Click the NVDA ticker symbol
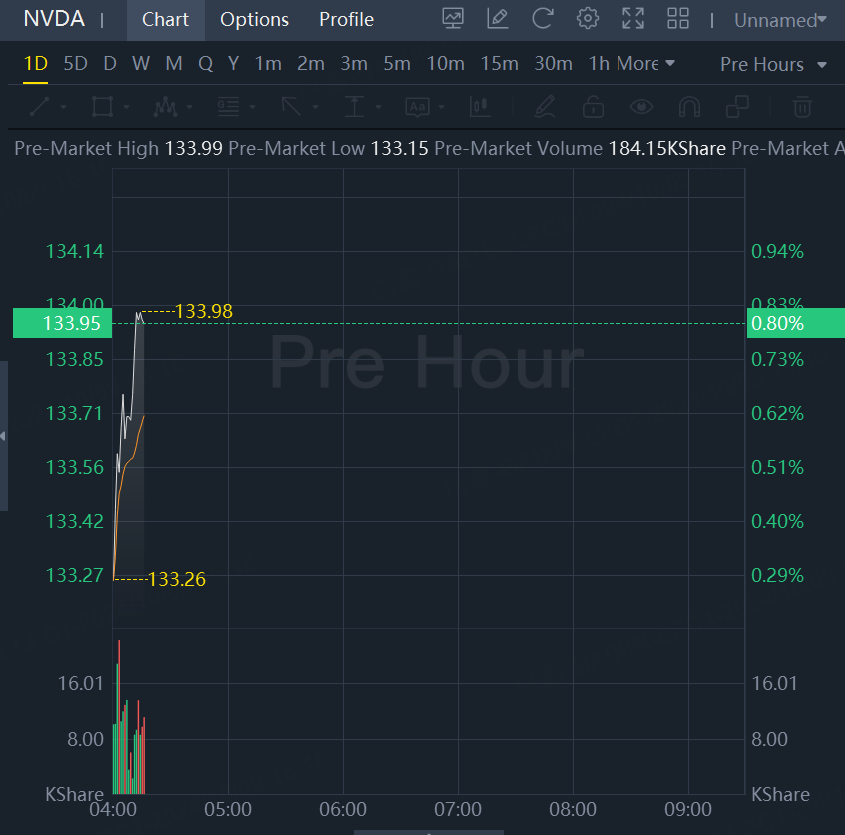This screenshot has height=835, width=845. pyautogui.click(x=54, y=19)
